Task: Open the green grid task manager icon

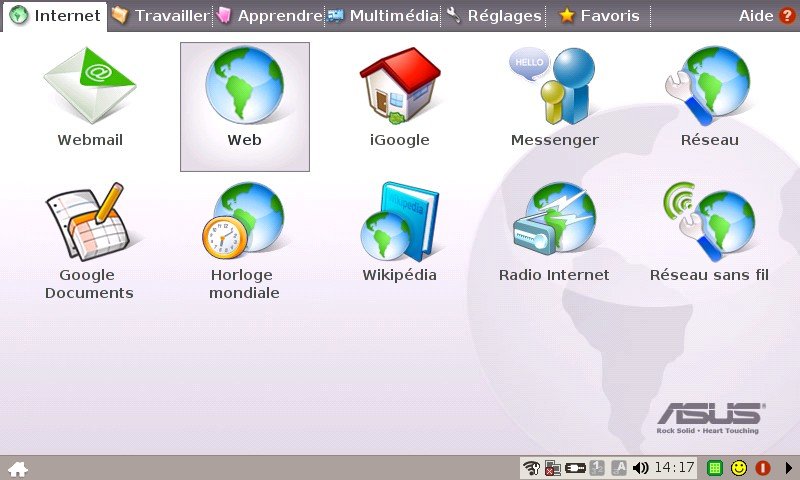Action: coord(715,468)
